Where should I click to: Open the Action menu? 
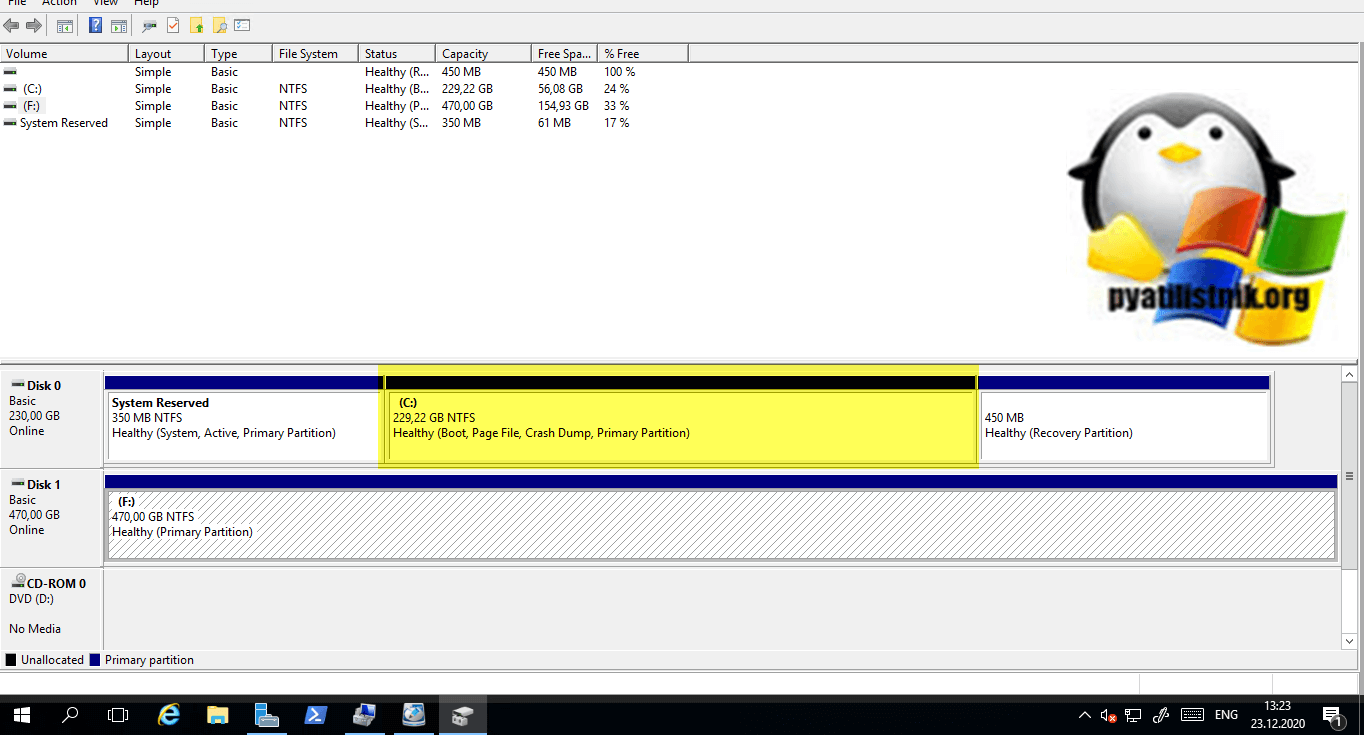59,3
